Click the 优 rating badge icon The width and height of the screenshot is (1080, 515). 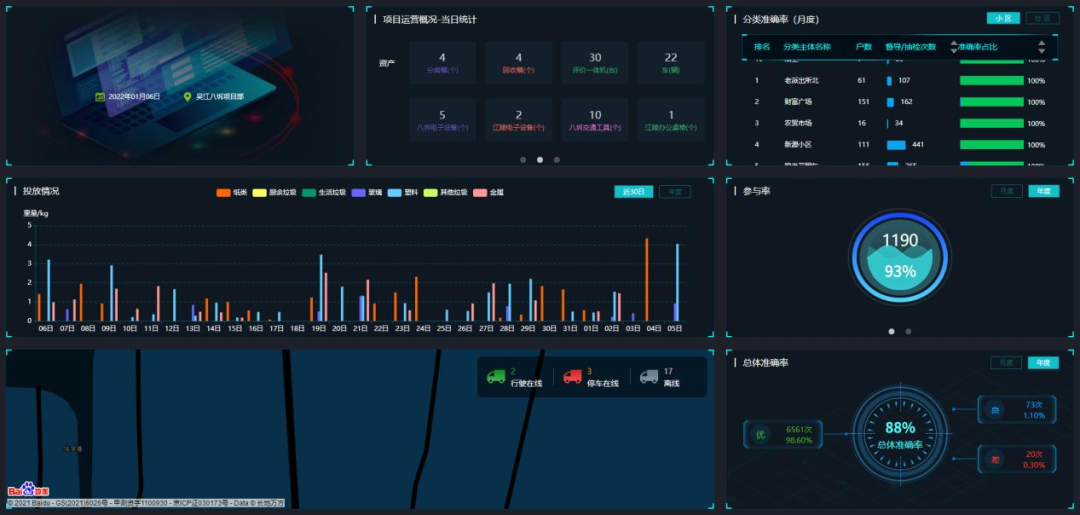(x=760, y=434)
